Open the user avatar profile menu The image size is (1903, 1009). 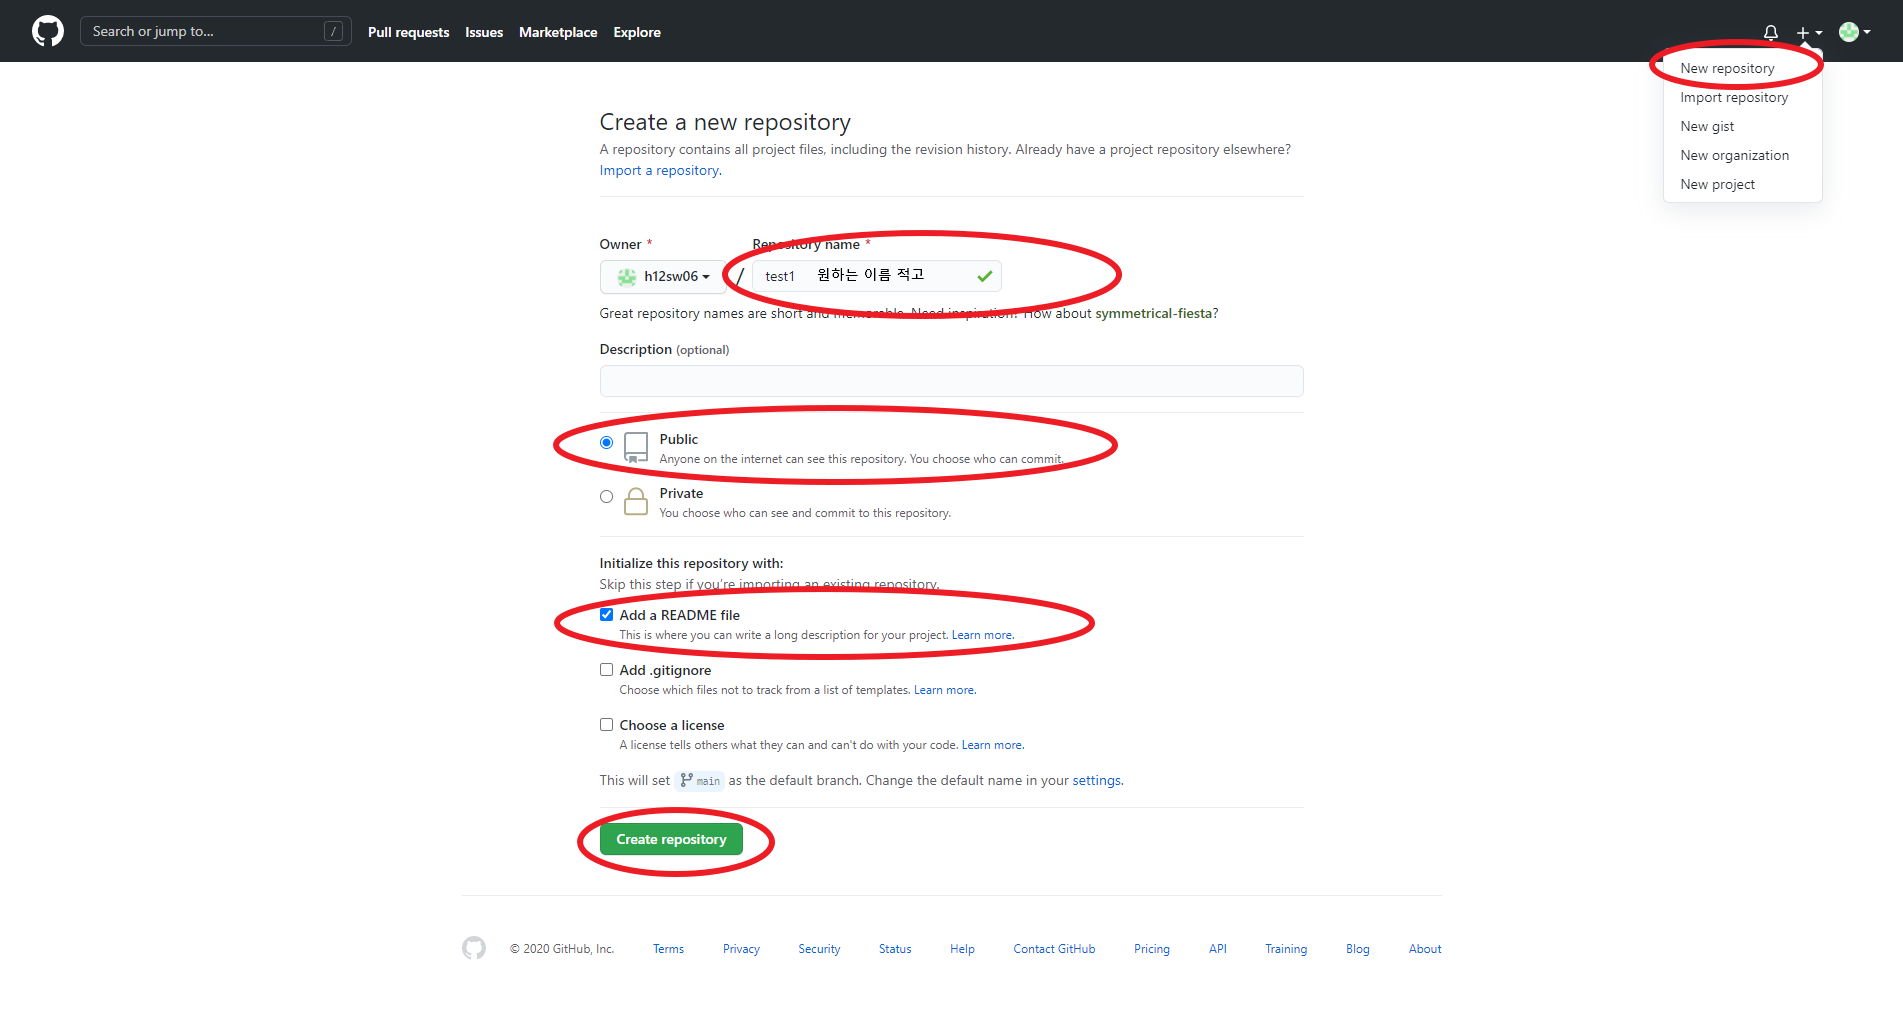1855,32
